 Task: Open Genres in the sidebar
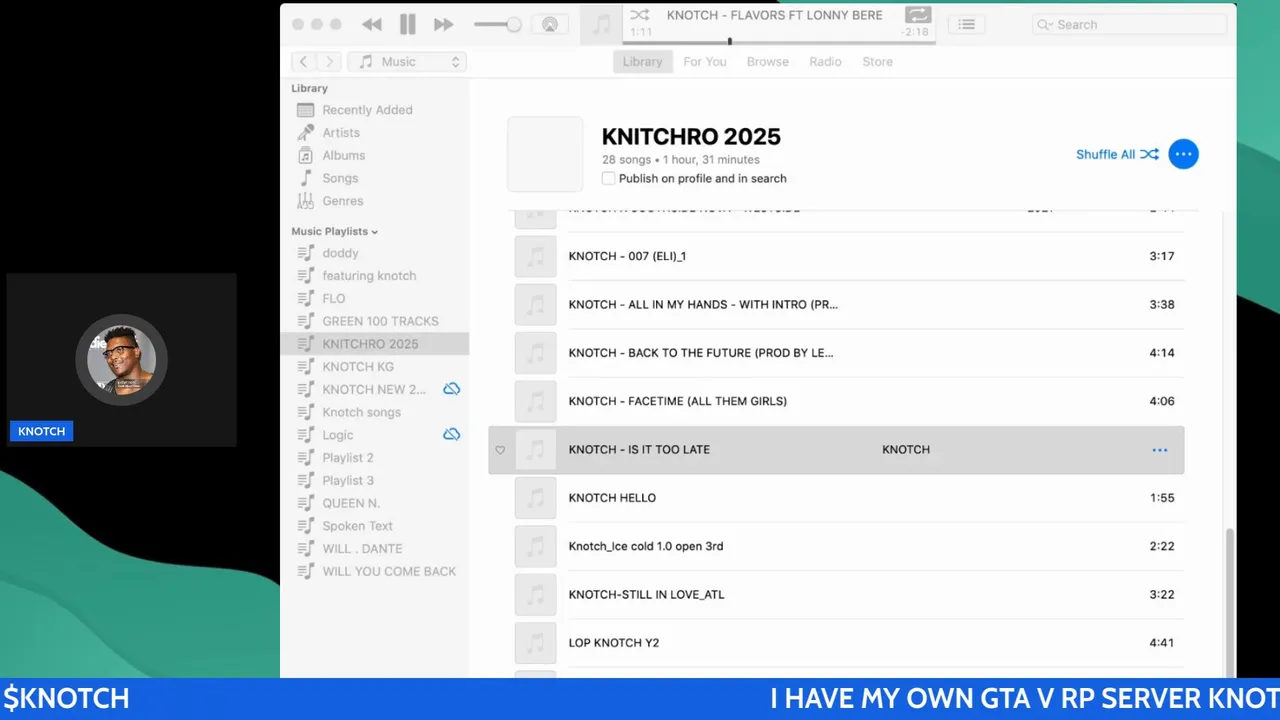point(343,201)
